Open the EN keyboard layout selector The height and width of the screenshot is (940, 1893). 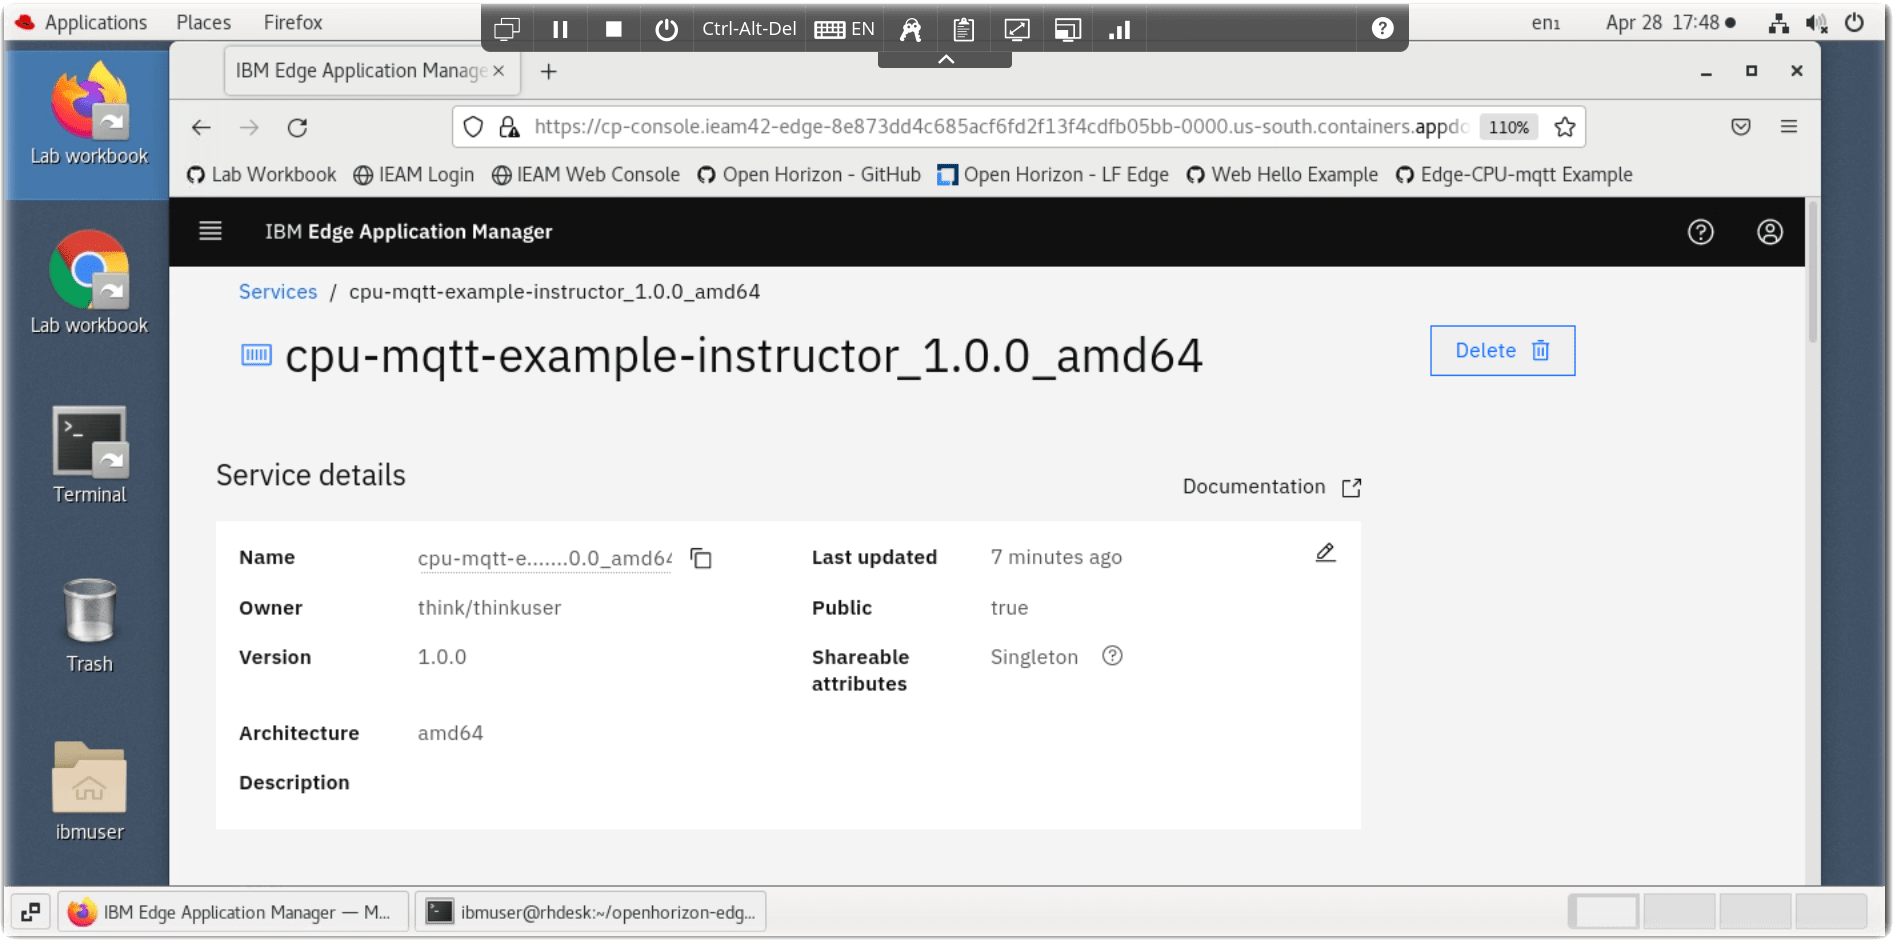[x=845, y=29]
